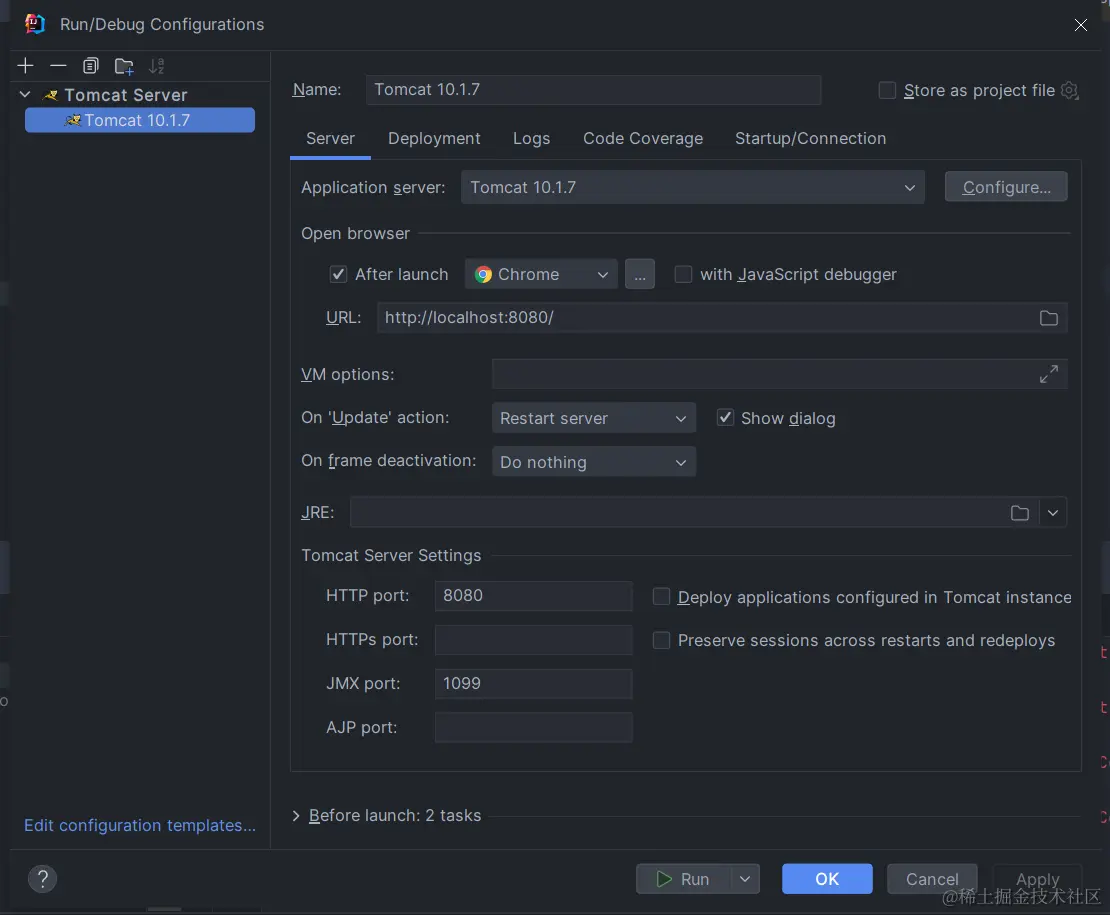The width and height of the screenshot is (1110, 915).
Task: Click the Apply button
Action: 1037,879
